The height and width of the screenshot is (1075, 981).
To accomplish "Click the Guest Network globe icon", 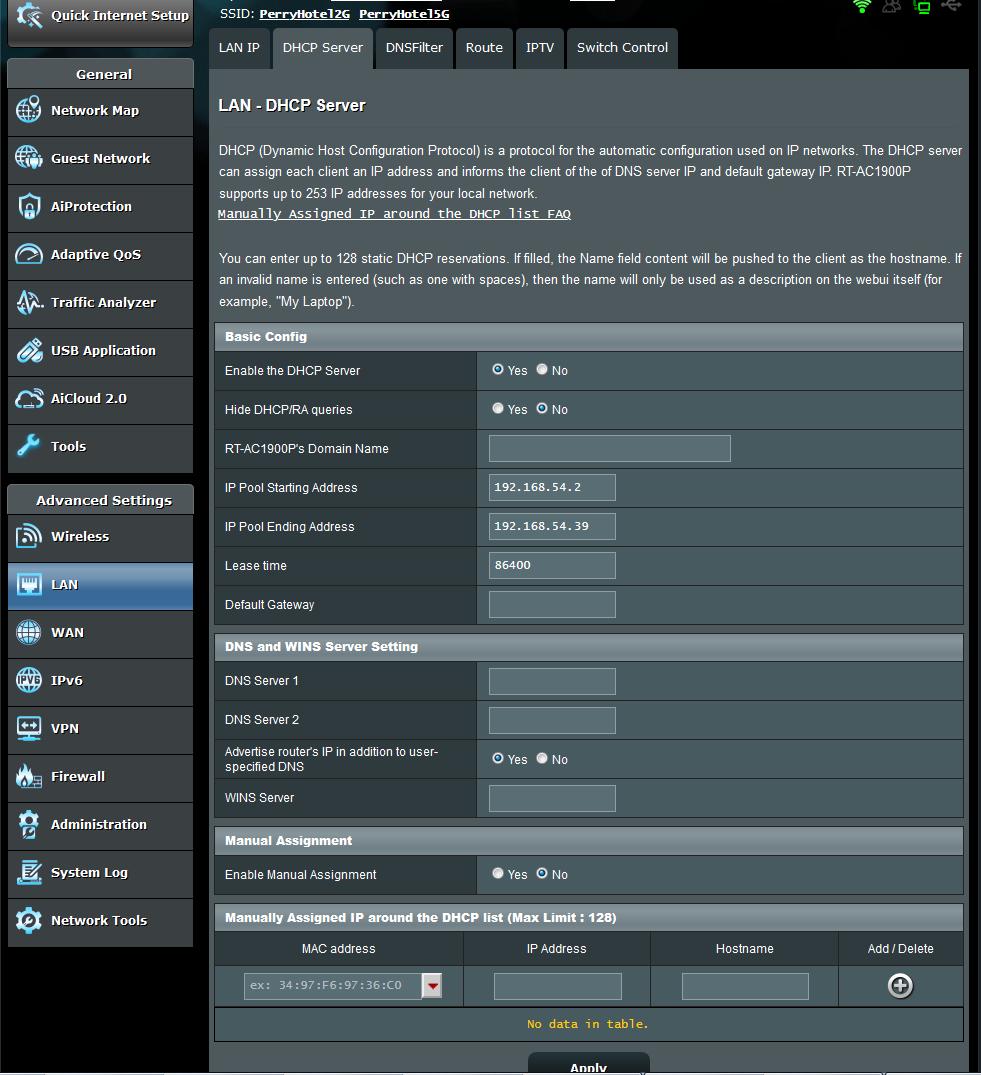I will (29, 158).
